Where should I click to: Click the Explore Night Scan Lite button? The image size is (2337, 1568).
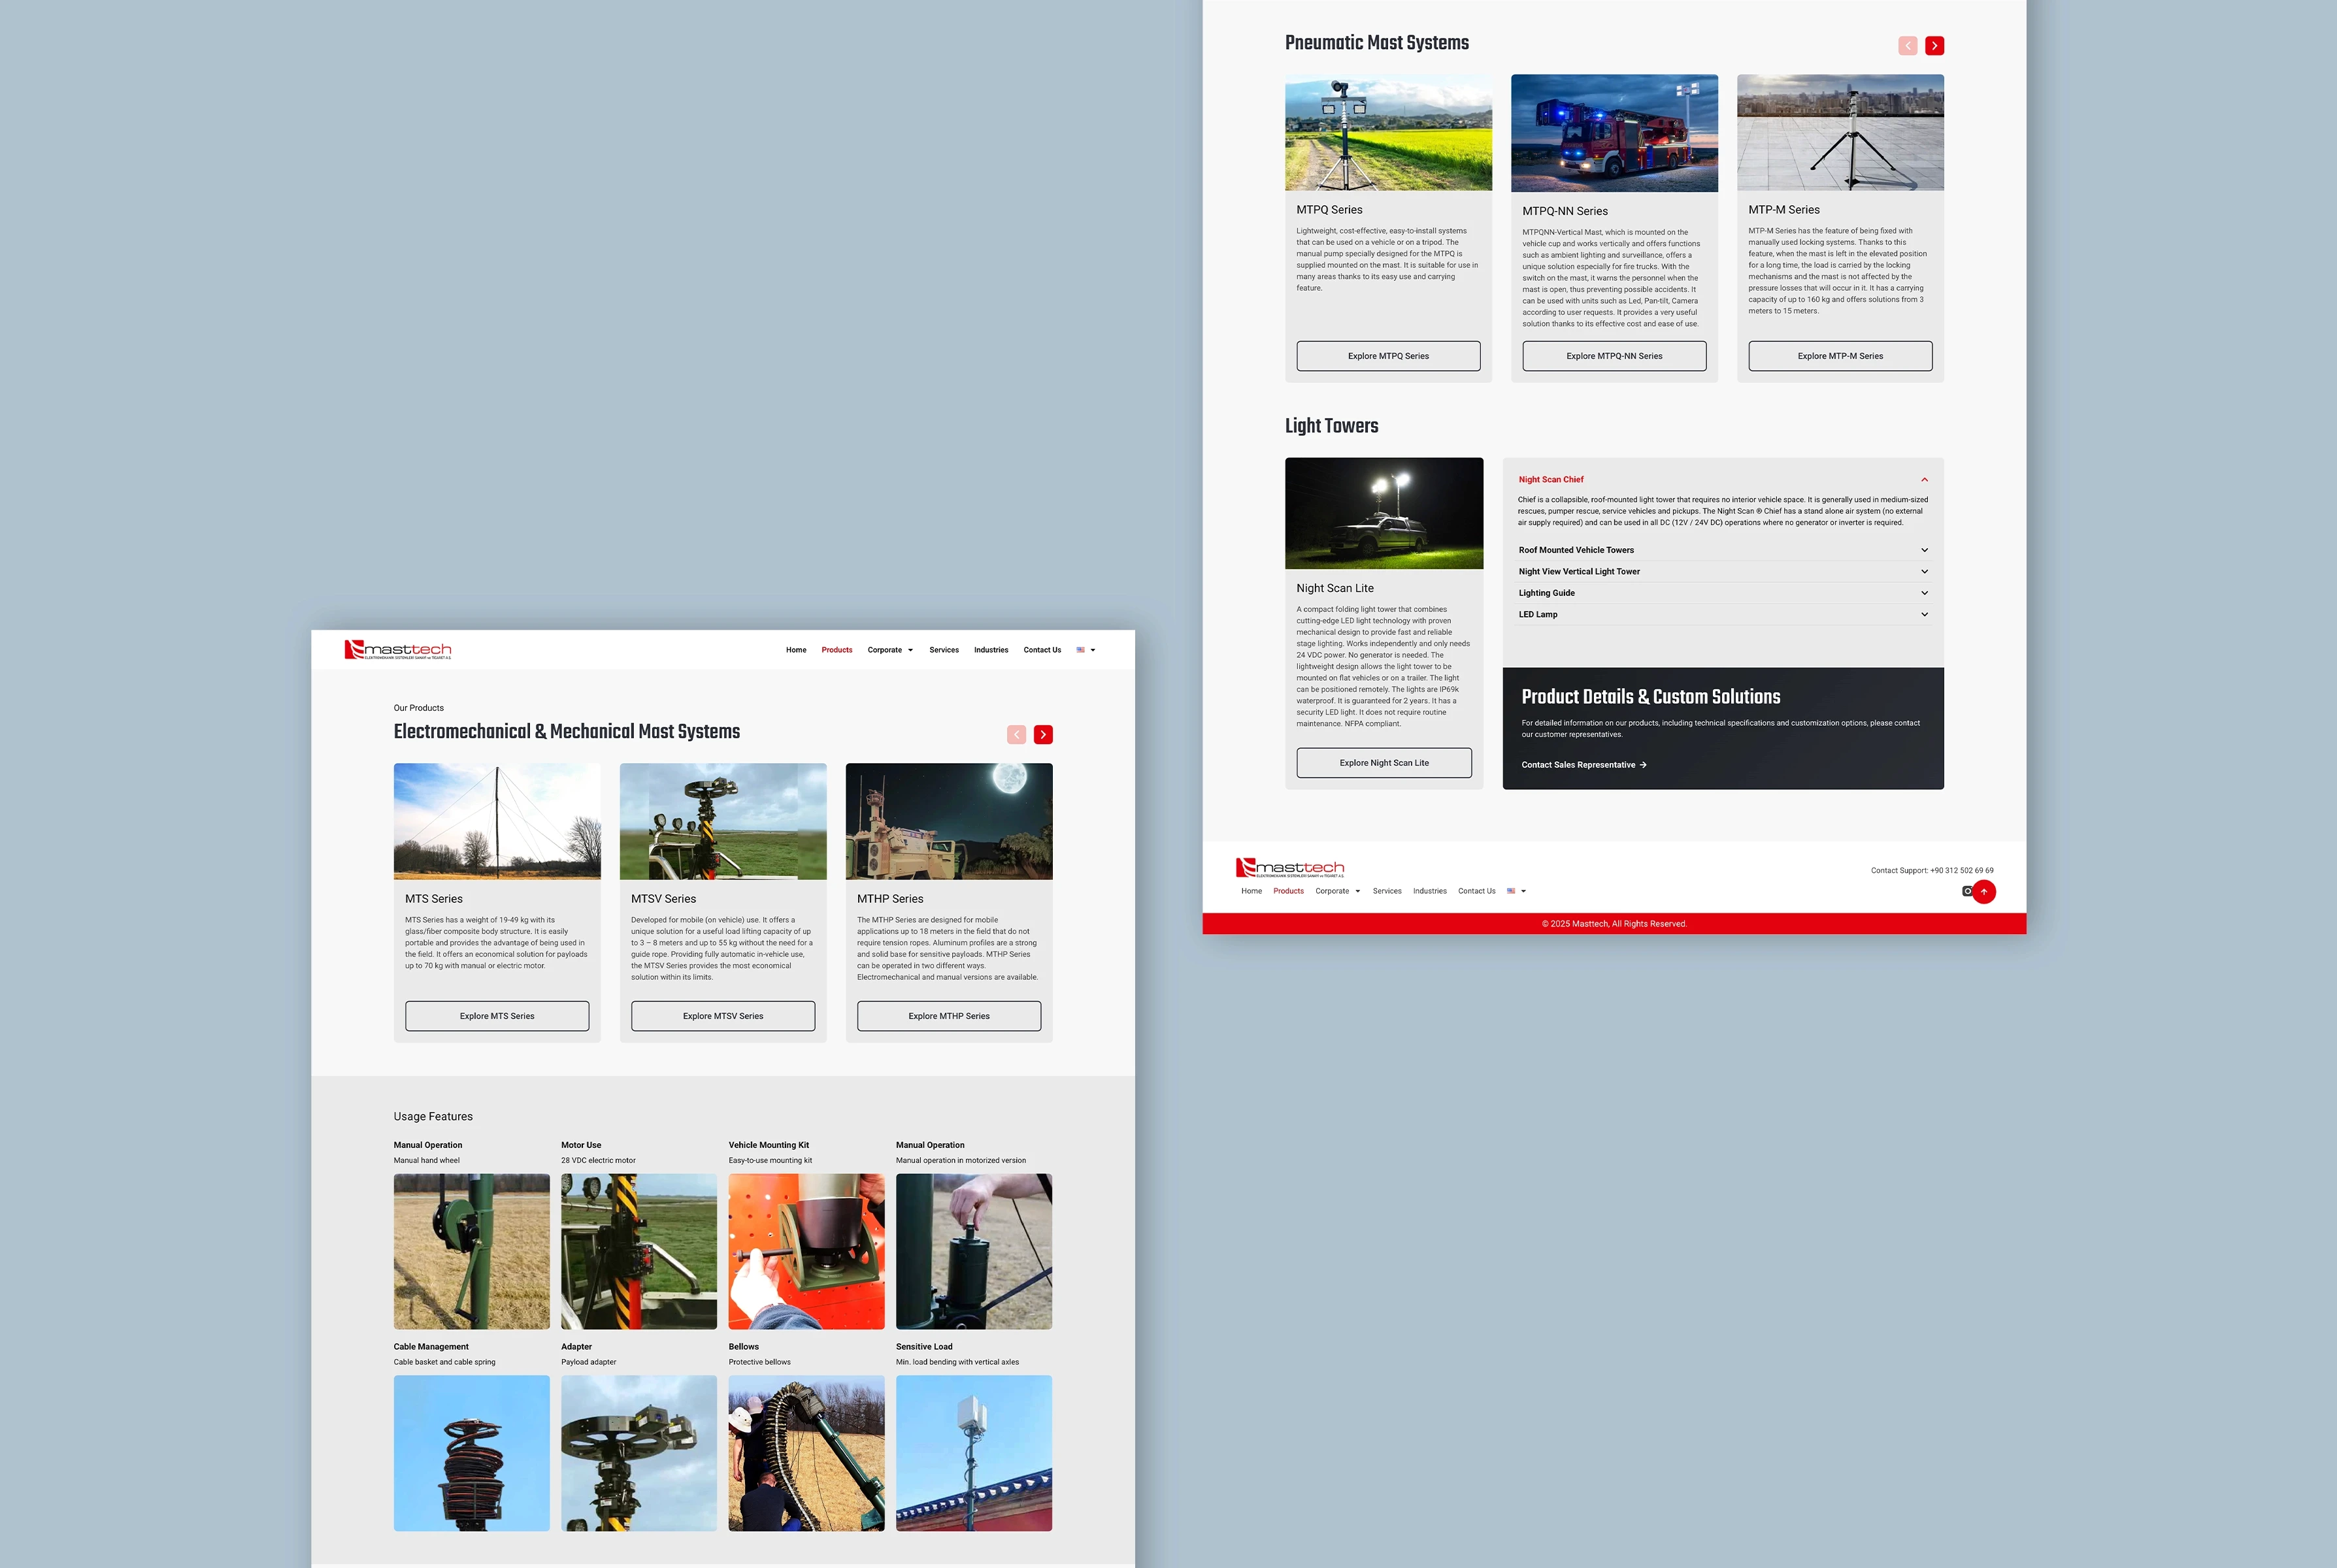pyautogui.click(x=1384, y=762)
